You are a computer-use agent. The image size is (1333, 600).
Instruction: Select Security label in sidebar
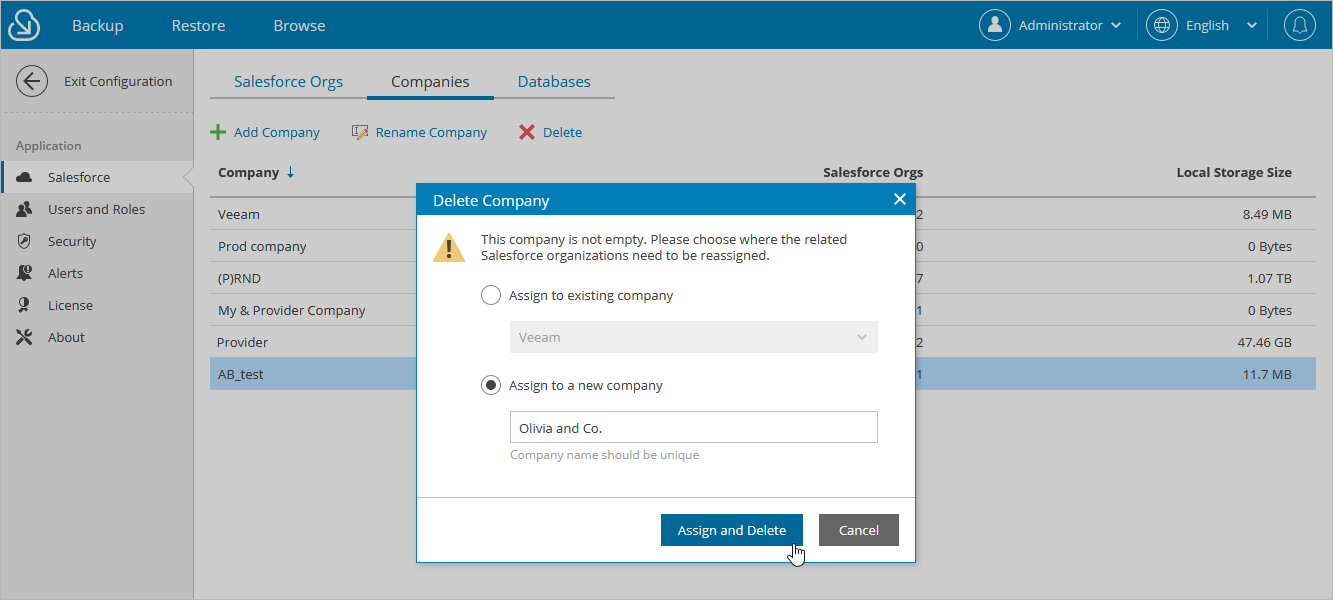pos(72,241)
